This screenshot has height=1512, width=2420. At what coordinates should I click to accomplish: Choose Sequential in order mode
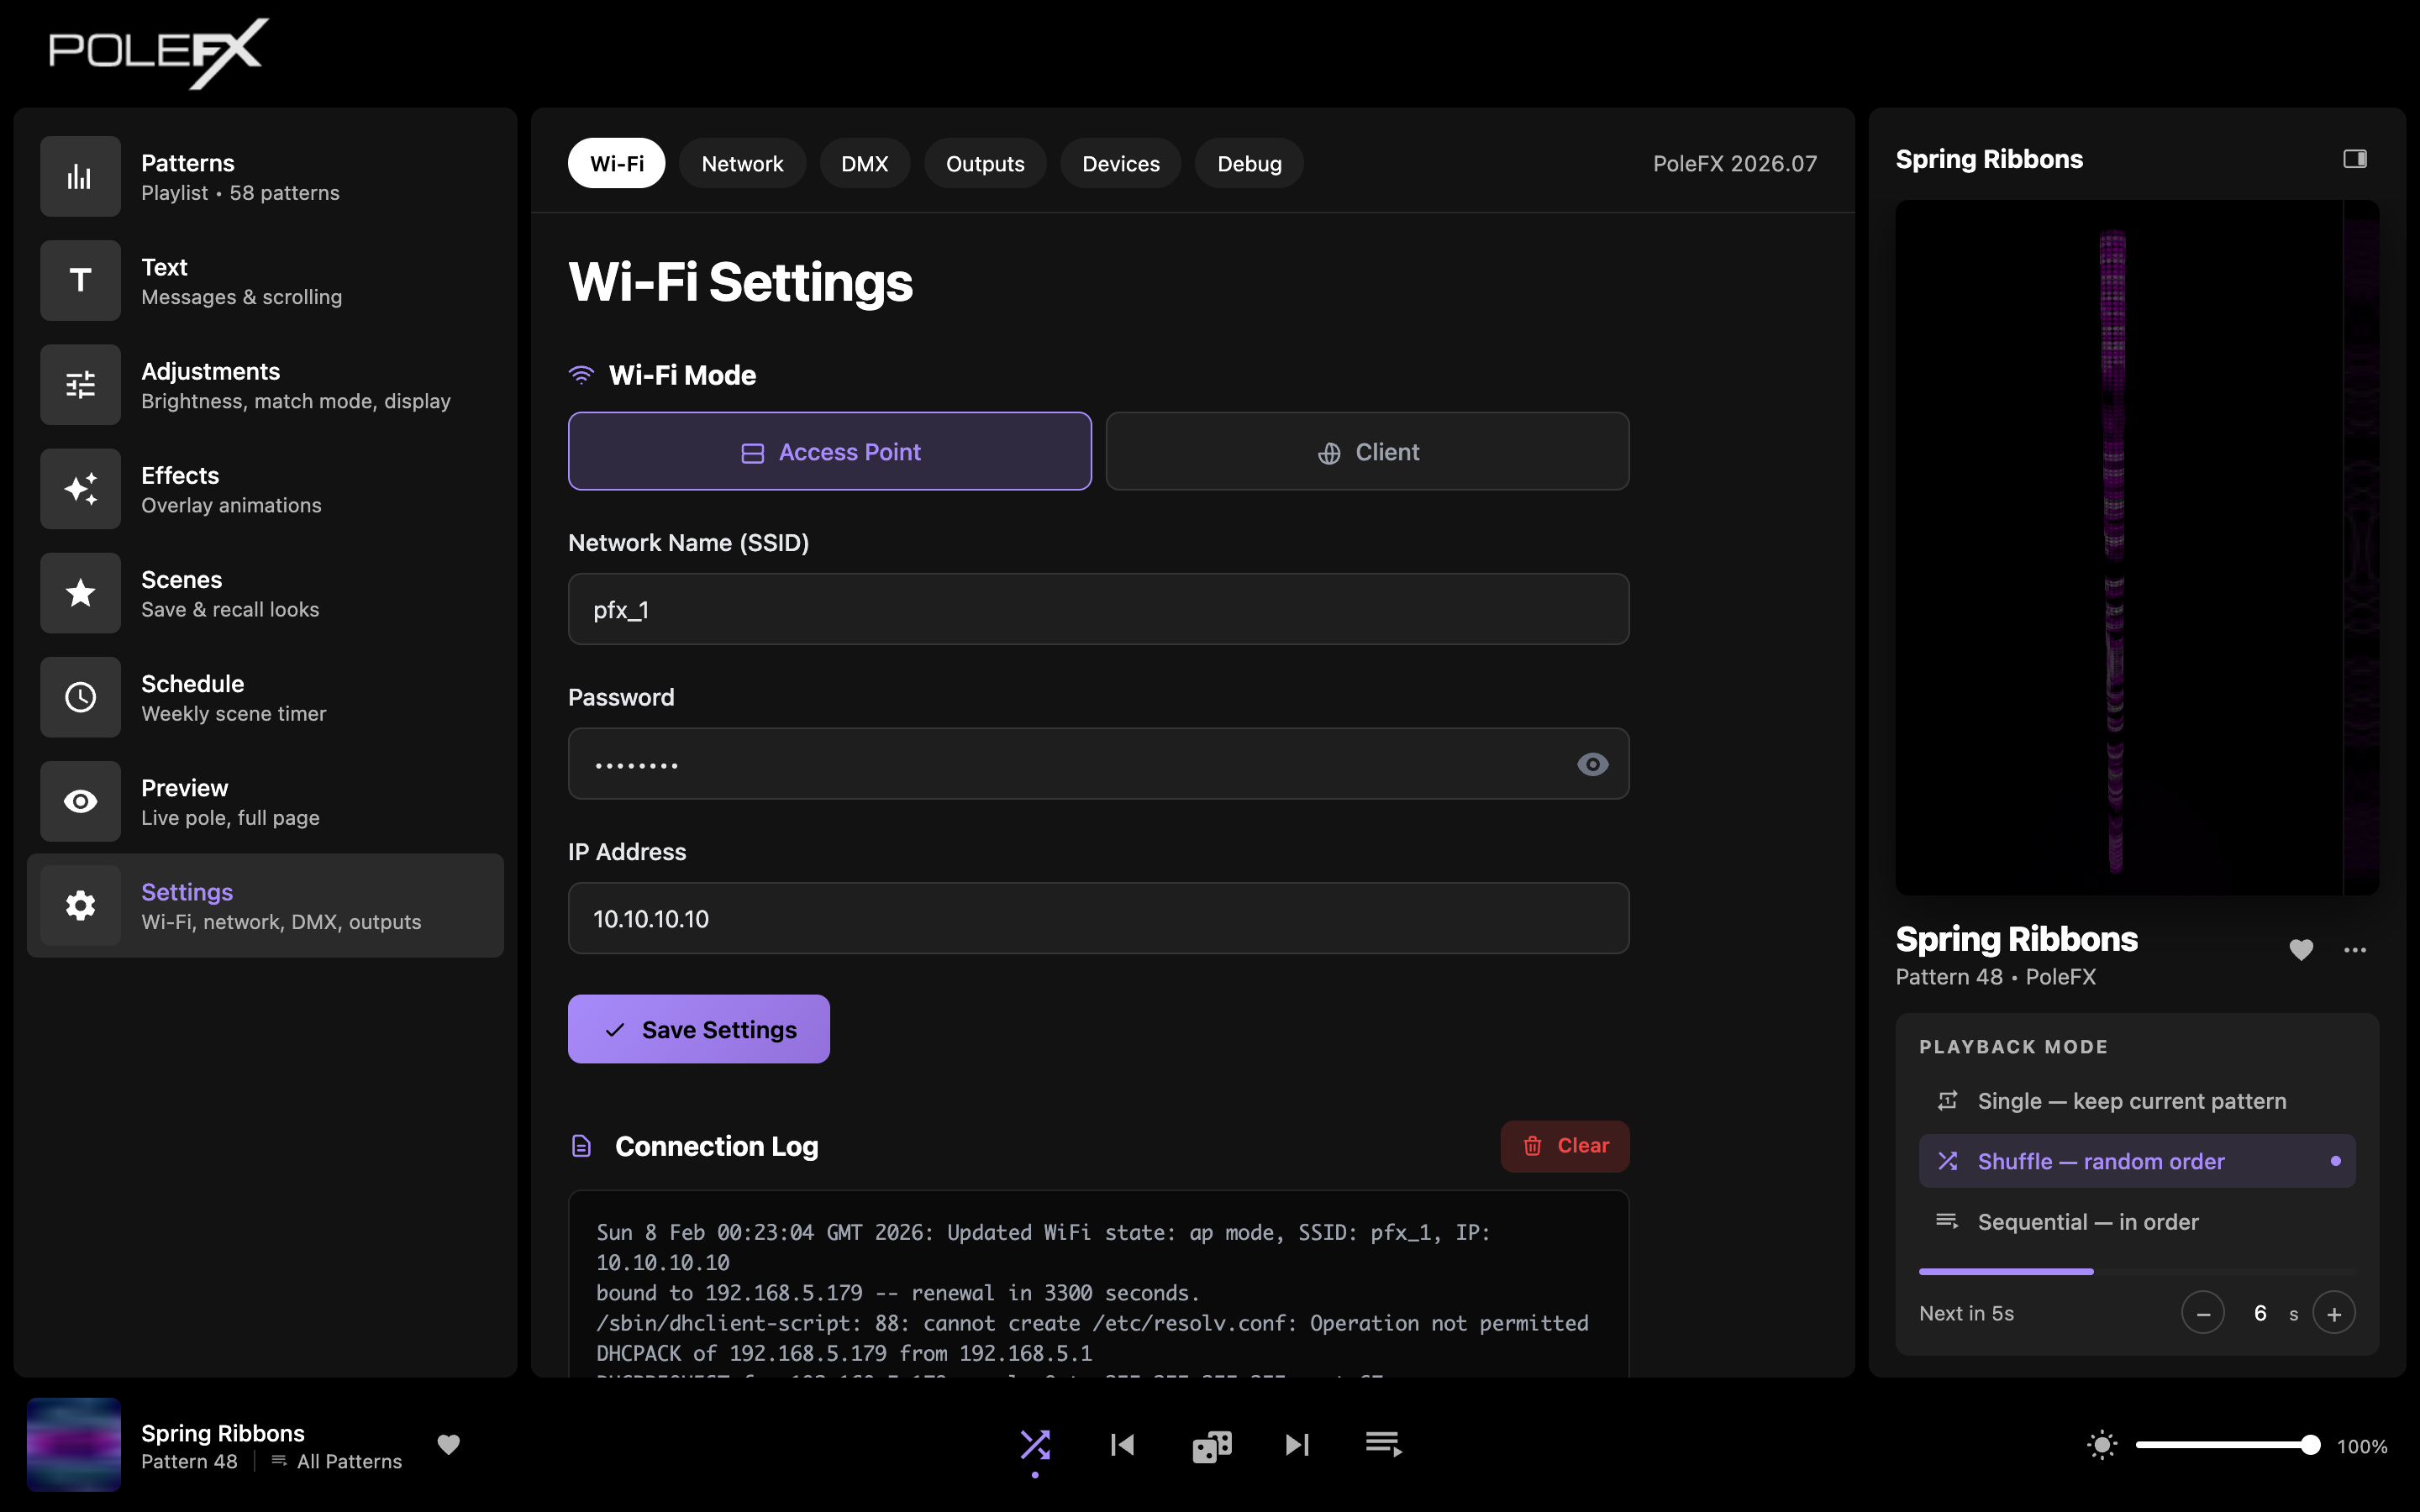pyautogui.click(x=2136, y=1222)
